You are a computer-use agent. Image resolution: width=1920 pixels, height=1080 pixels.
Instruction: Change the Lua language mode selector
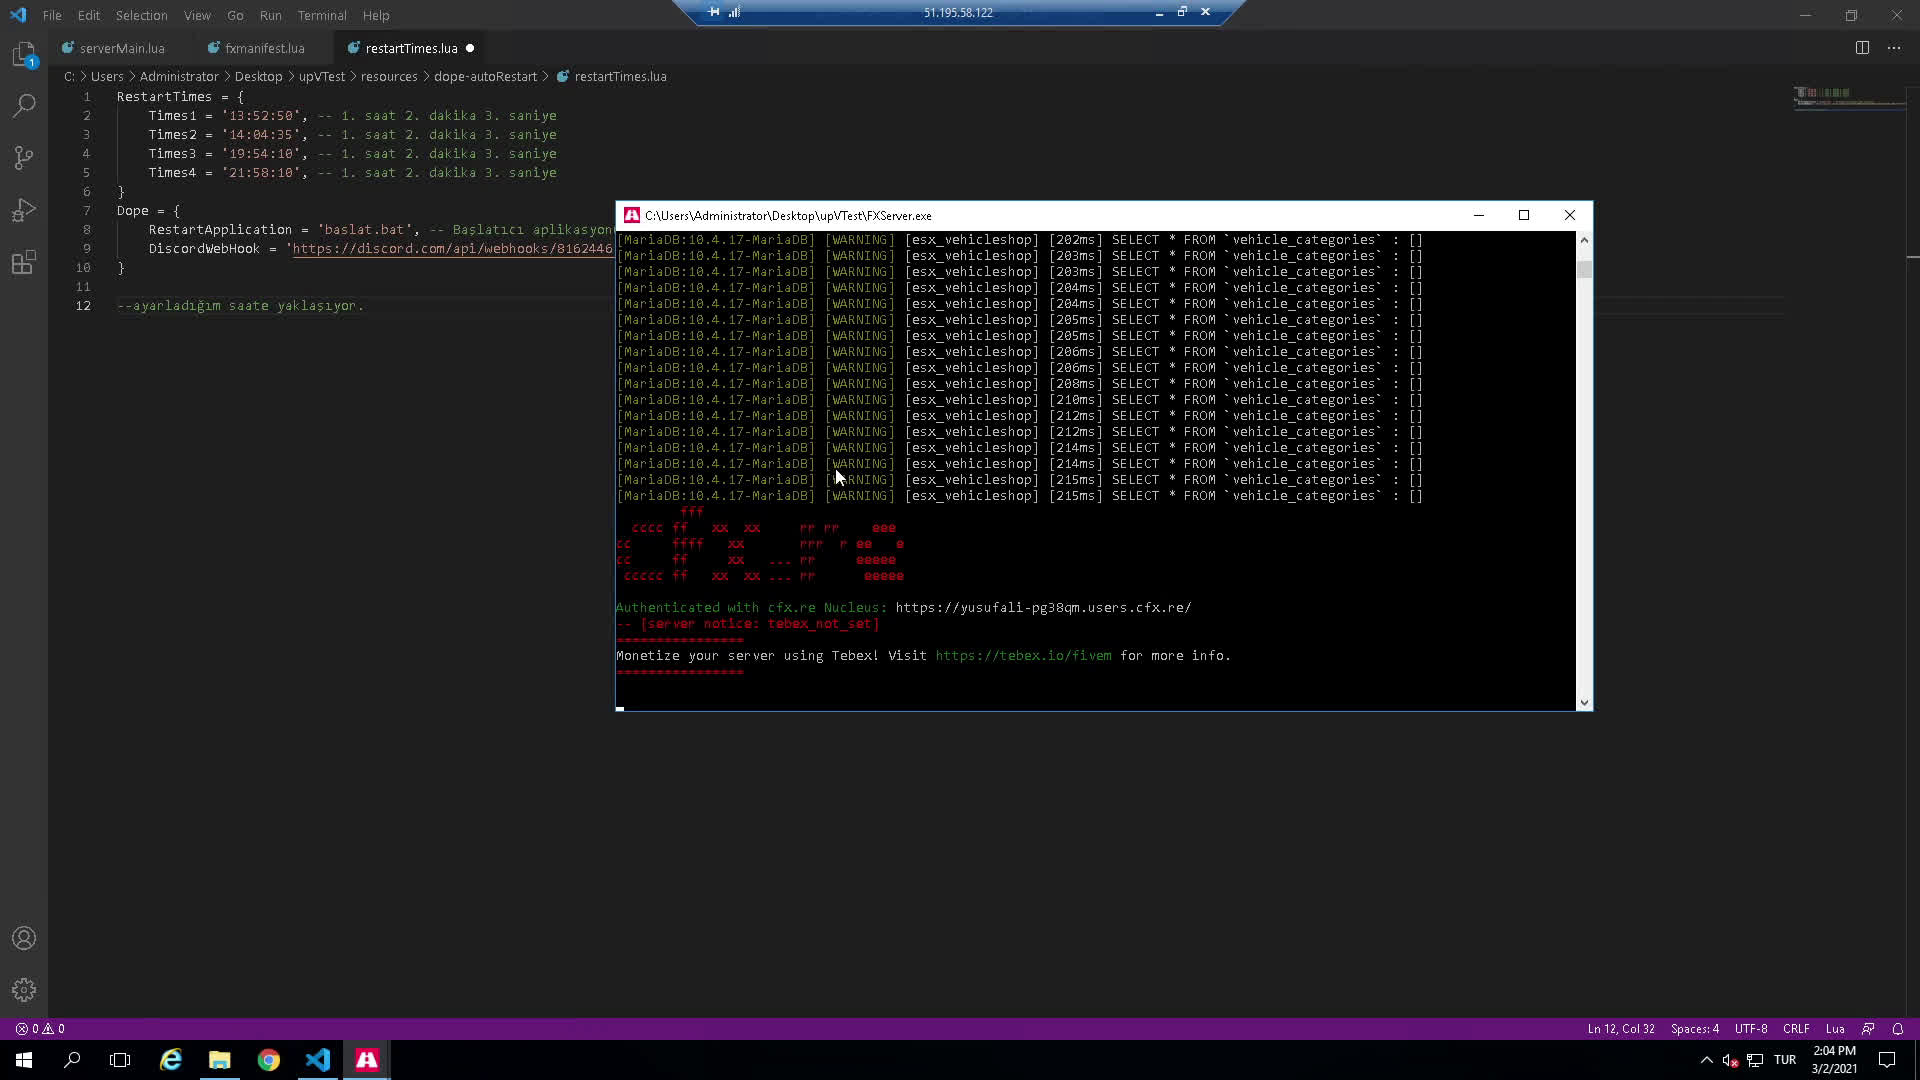(x=1835, y=1028)
